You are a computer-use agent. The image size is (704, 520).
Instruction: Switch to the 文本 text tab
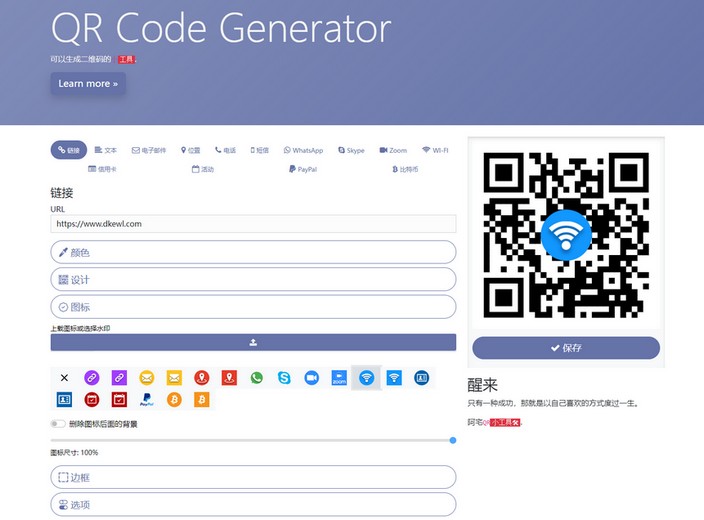(106, 150)
